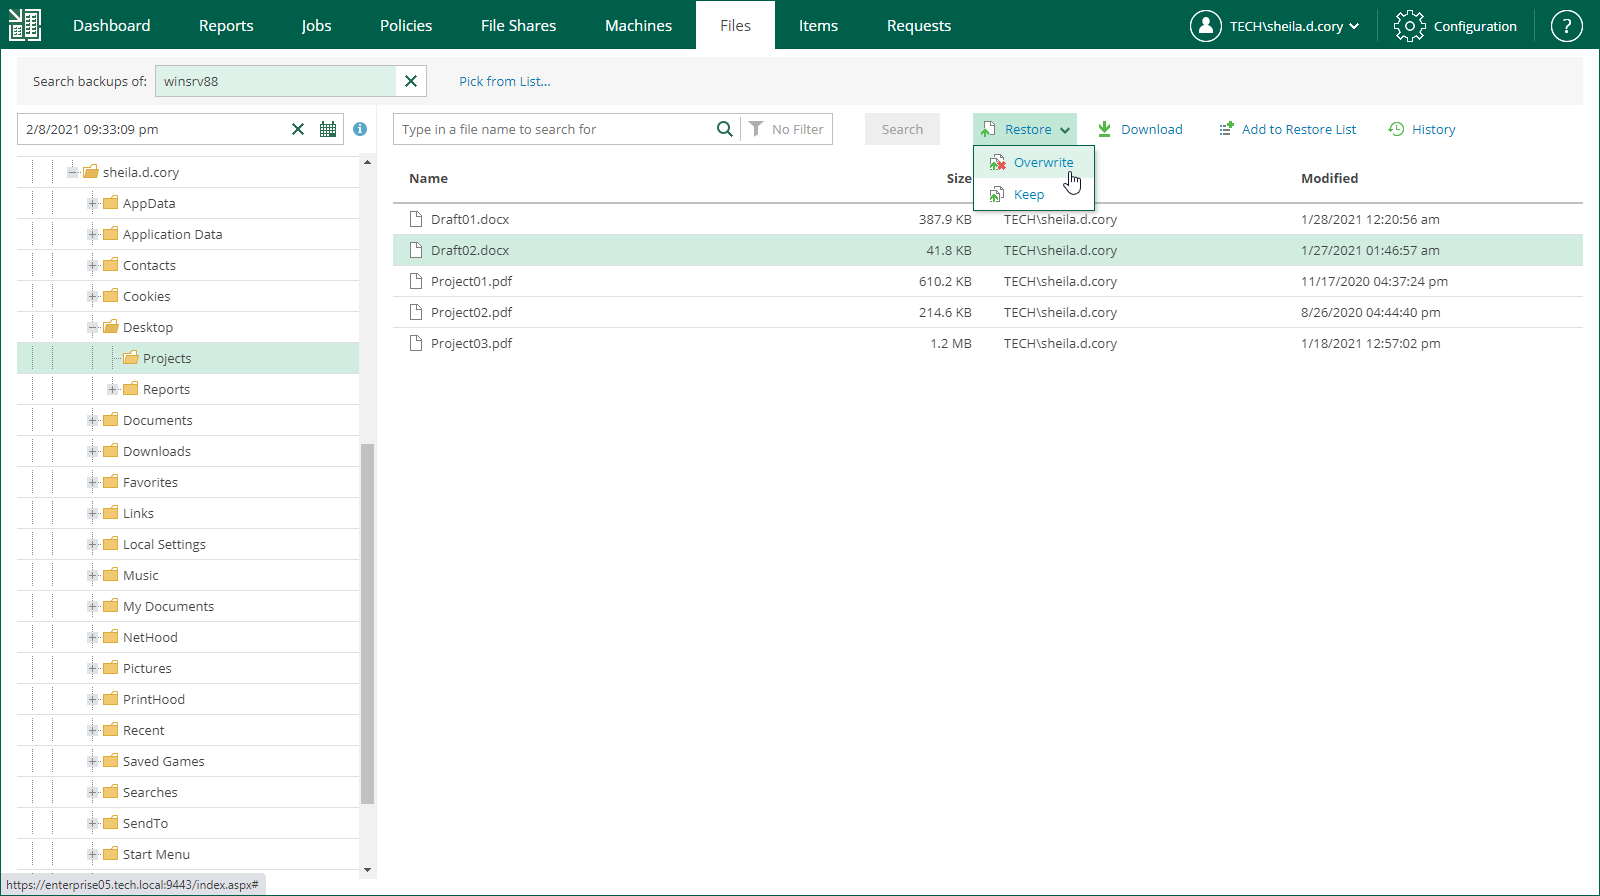This screenshot has width=1600, height=896.
Task: Clear the restore point date field
Action: (298, 129)
